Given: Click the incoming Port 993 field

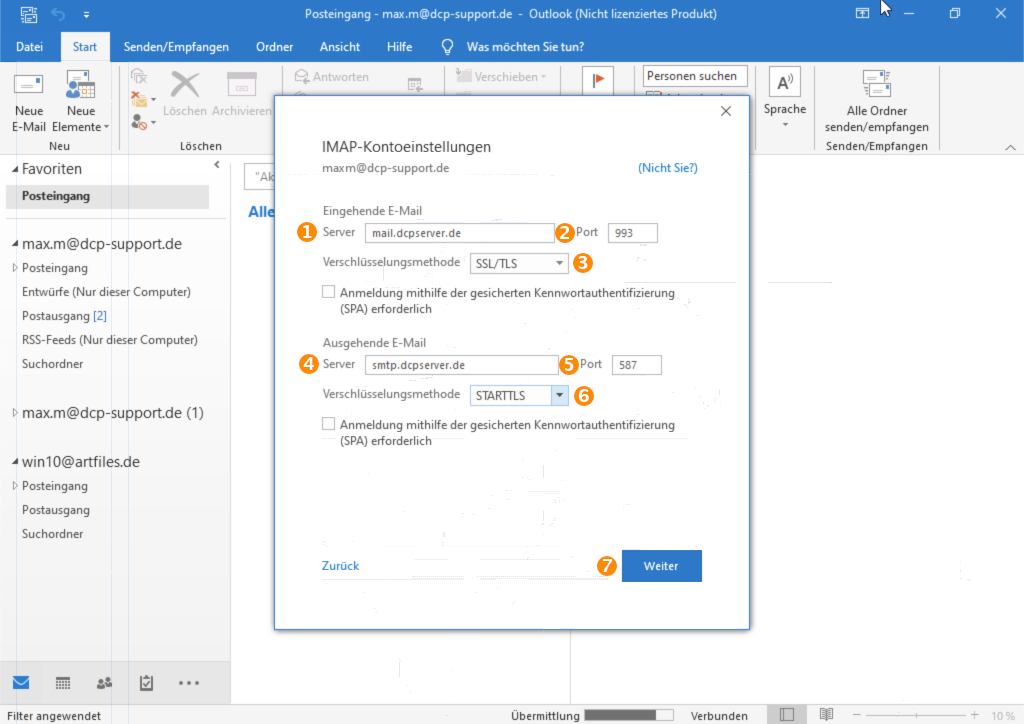Looking at the screenshot, I should tap(632, 233).
